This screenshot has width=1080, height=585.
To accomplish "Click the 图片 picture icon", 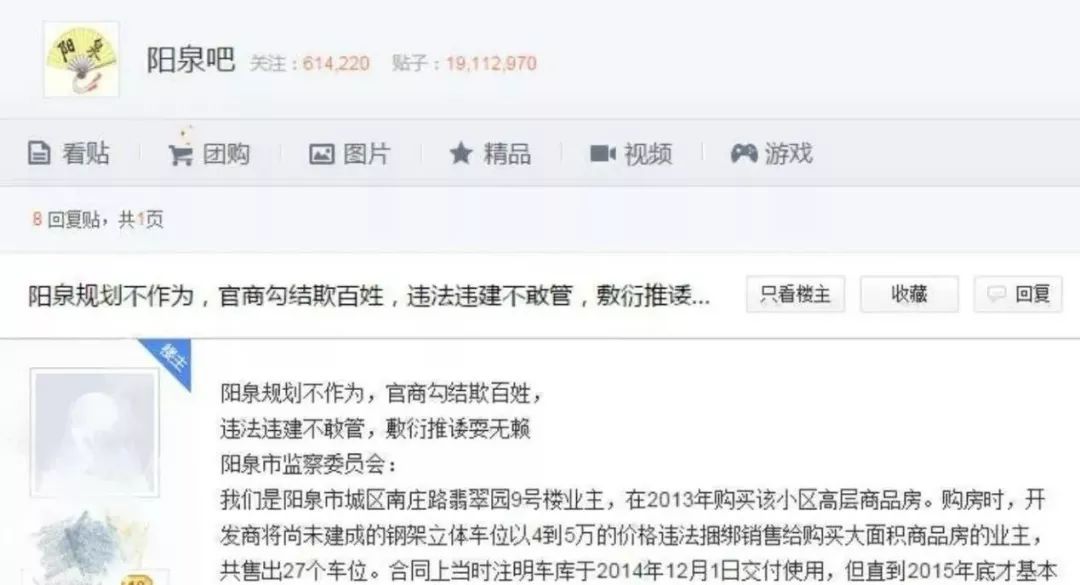I will [322, 154].
